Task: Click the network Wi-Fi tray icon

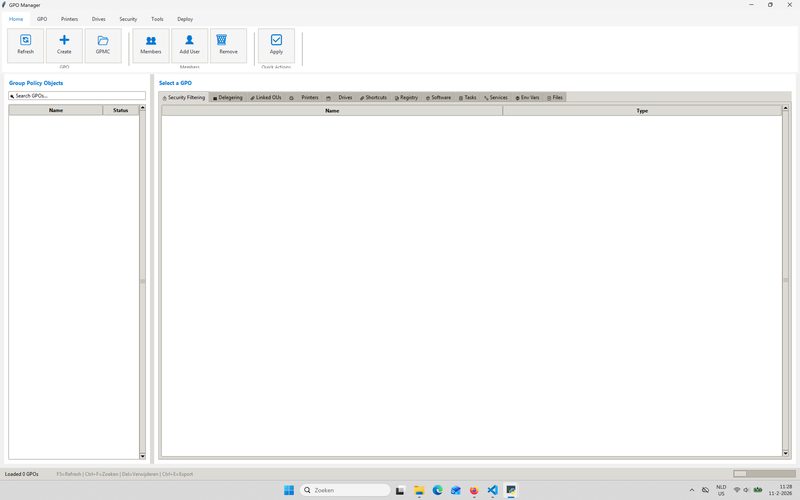Action: pos(737,490)
